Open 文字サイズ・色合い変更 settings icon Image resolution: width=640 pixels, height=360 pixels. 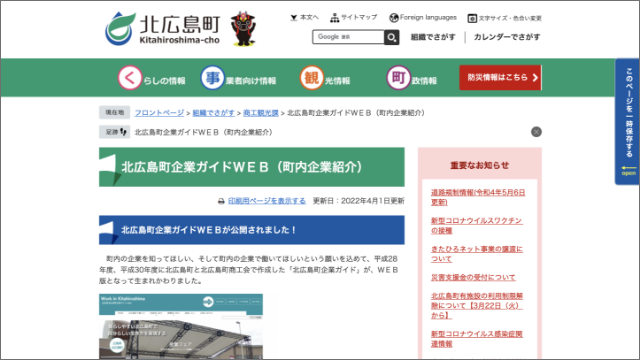point(472,18)
